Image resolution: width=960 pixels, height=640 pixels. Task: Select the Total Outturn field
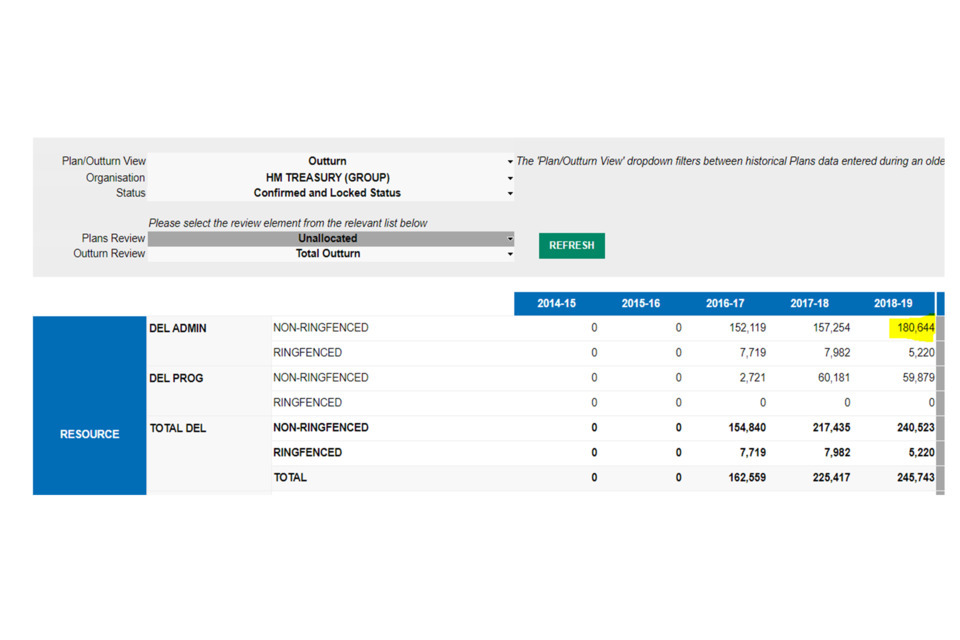327,254
